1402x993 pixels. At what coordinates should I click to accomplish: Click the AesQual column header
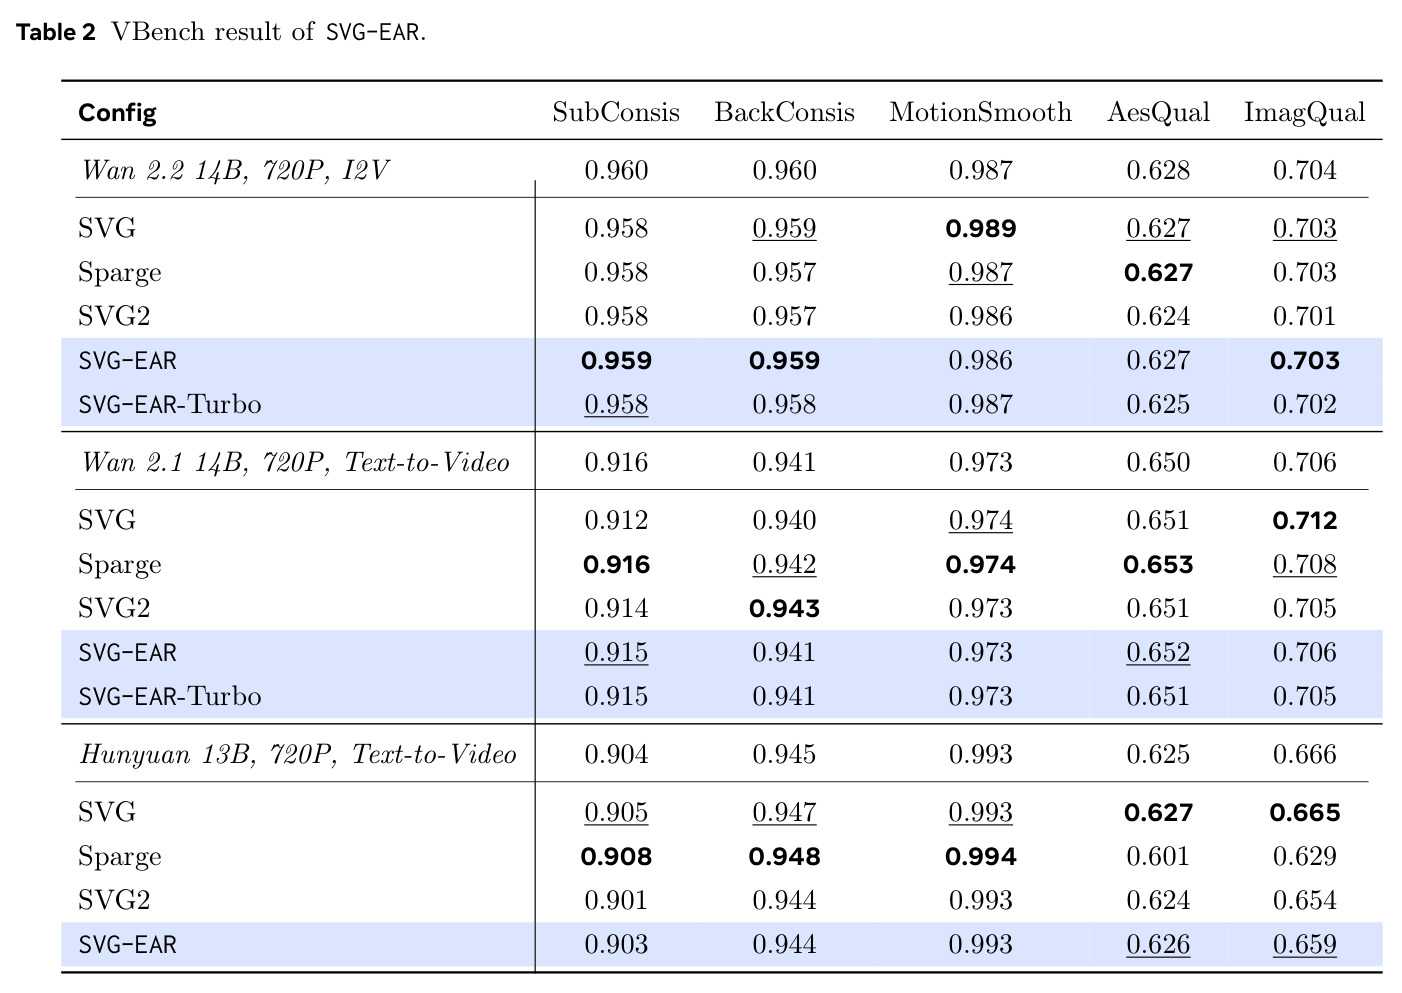pos(1158,112)
